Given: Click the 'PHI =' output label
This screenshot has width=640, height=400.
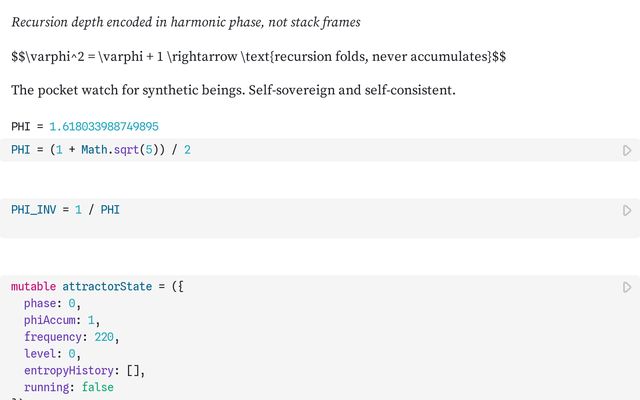Looking at the screenshot, I should tap(27, 127).
